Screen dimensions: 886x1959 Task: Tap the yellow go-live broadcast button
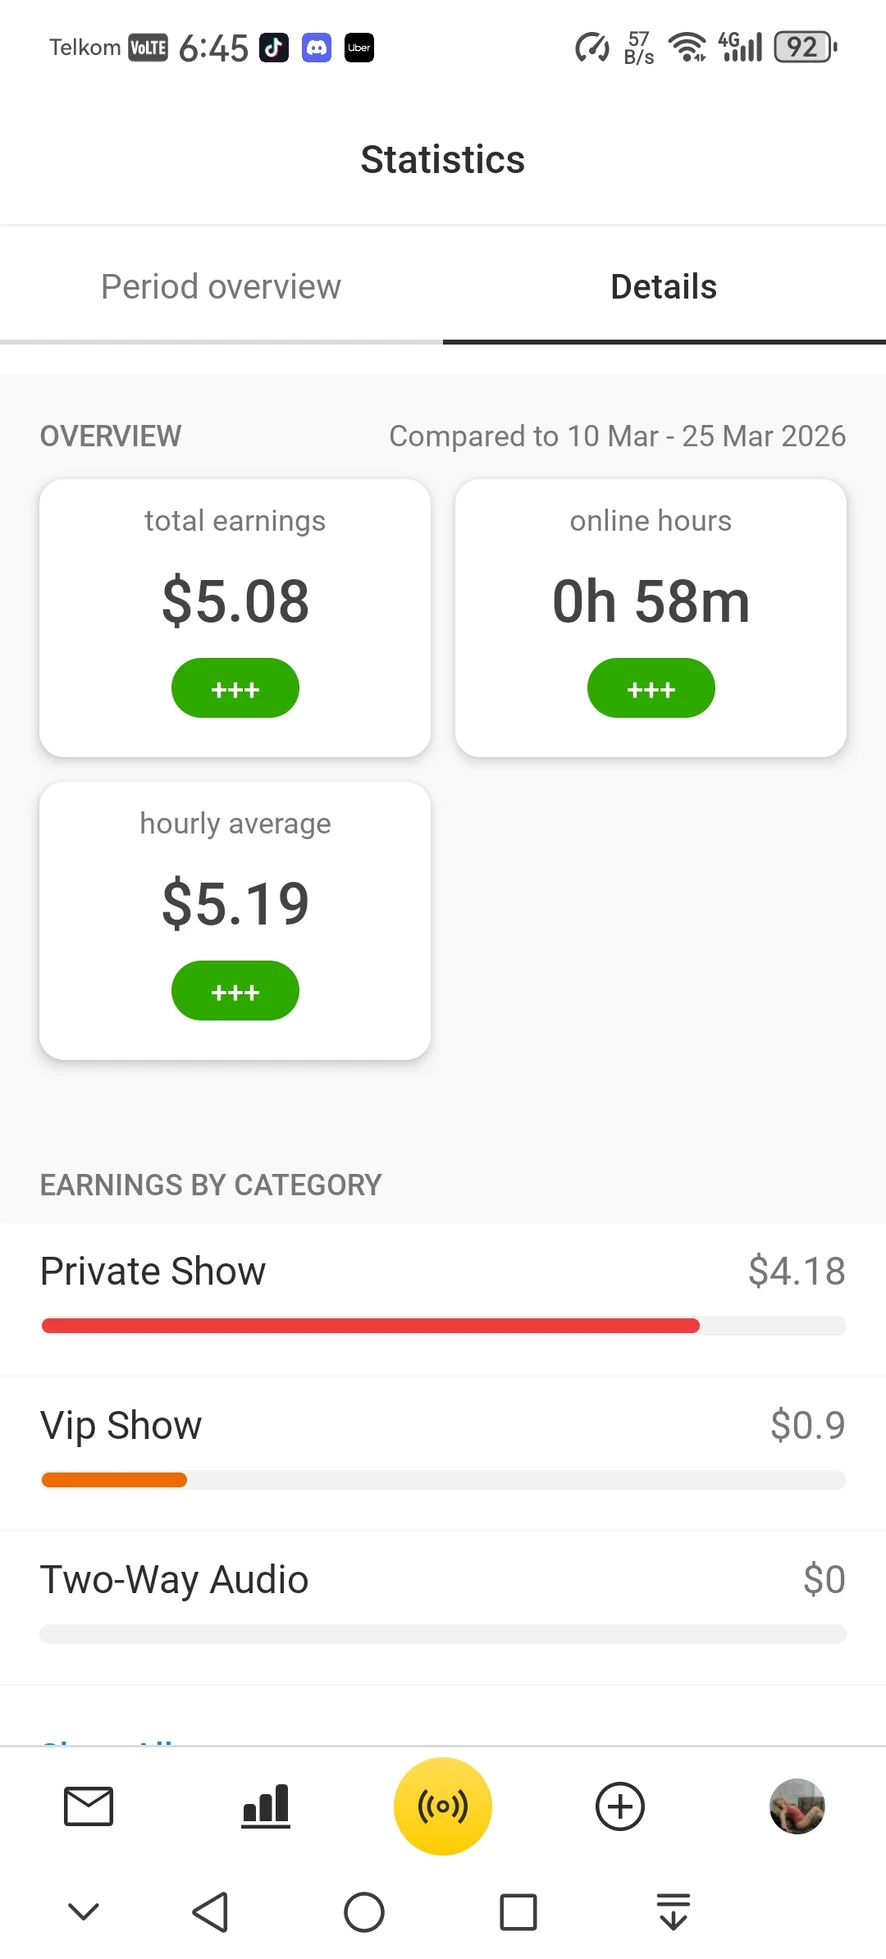tap(443, 1806)
